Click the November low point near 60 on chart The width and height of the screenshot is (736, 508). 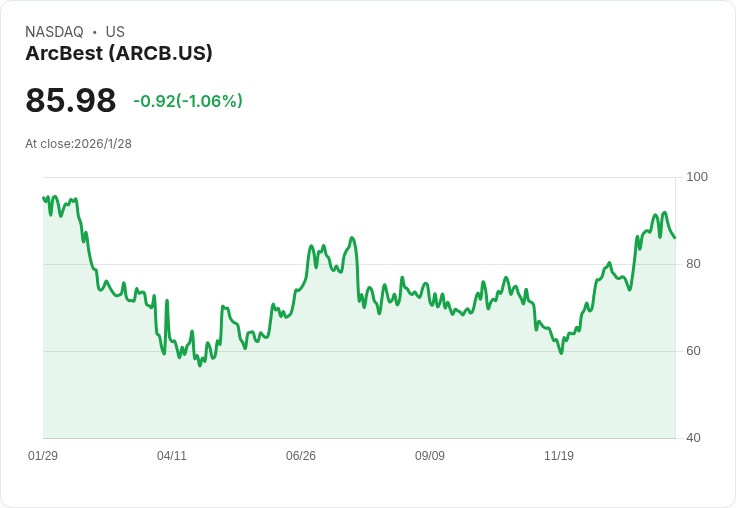(x=561, y=353)
